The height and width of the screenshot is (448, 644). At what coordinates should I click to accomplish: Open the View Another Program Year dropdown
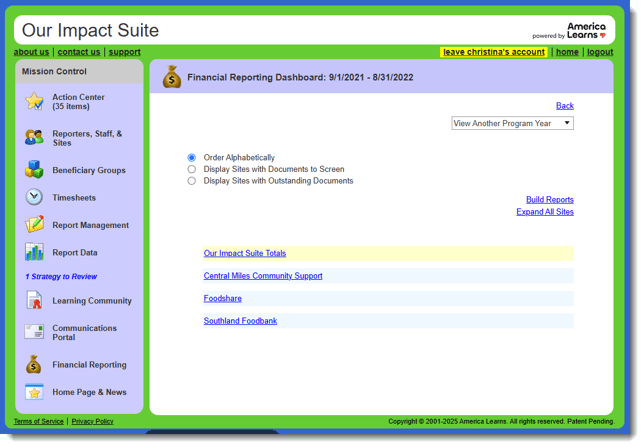[512, 124]
